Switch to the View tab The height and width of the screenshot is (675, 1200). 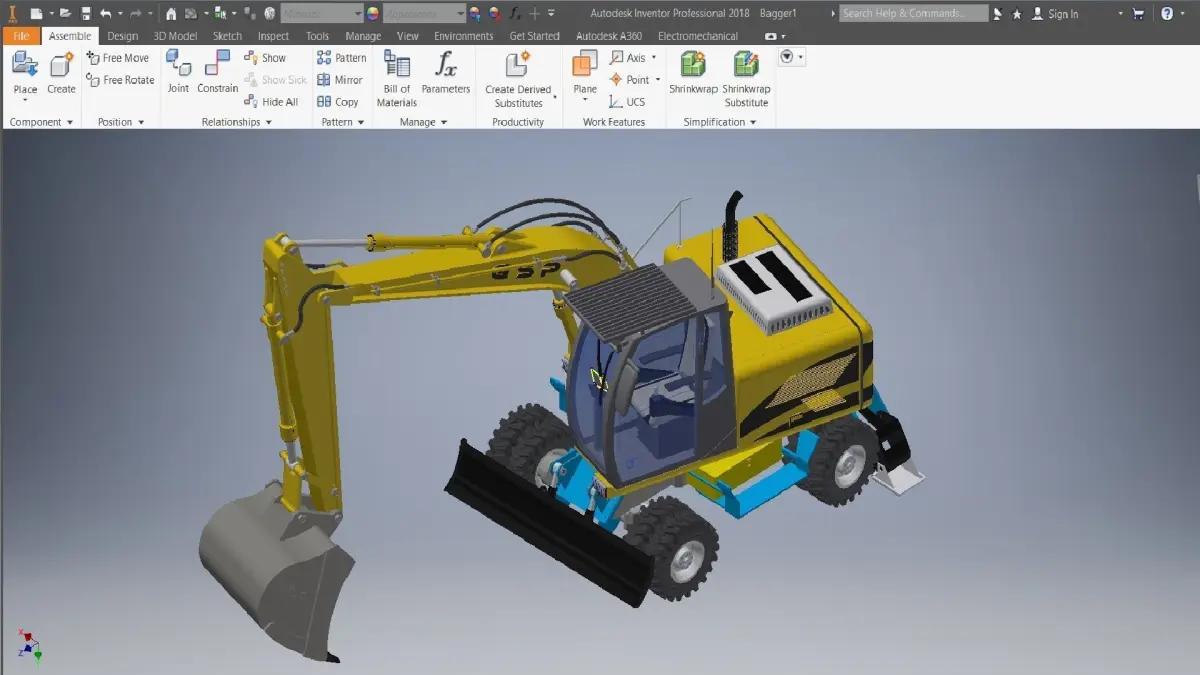click(407, 36)
